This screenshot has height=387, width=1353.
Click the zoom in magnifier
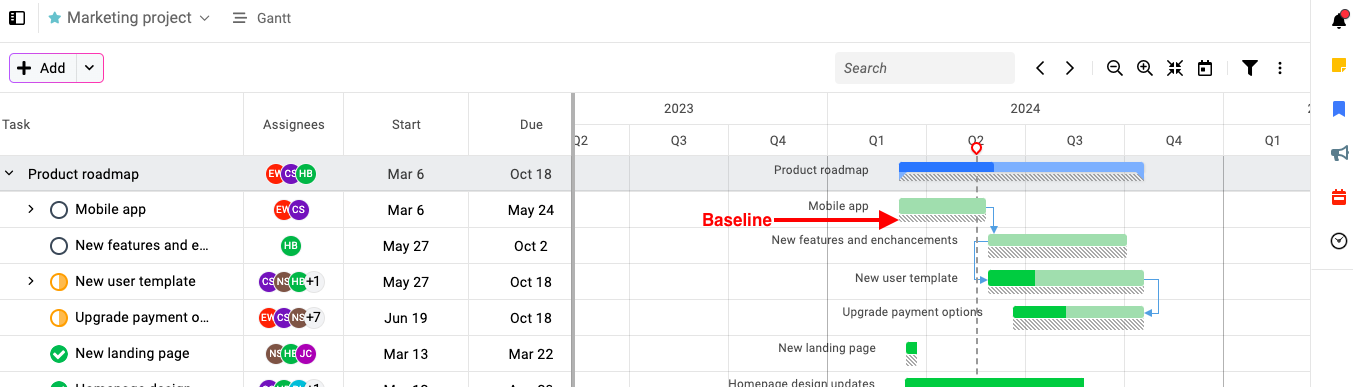(x=1145, y=68)
